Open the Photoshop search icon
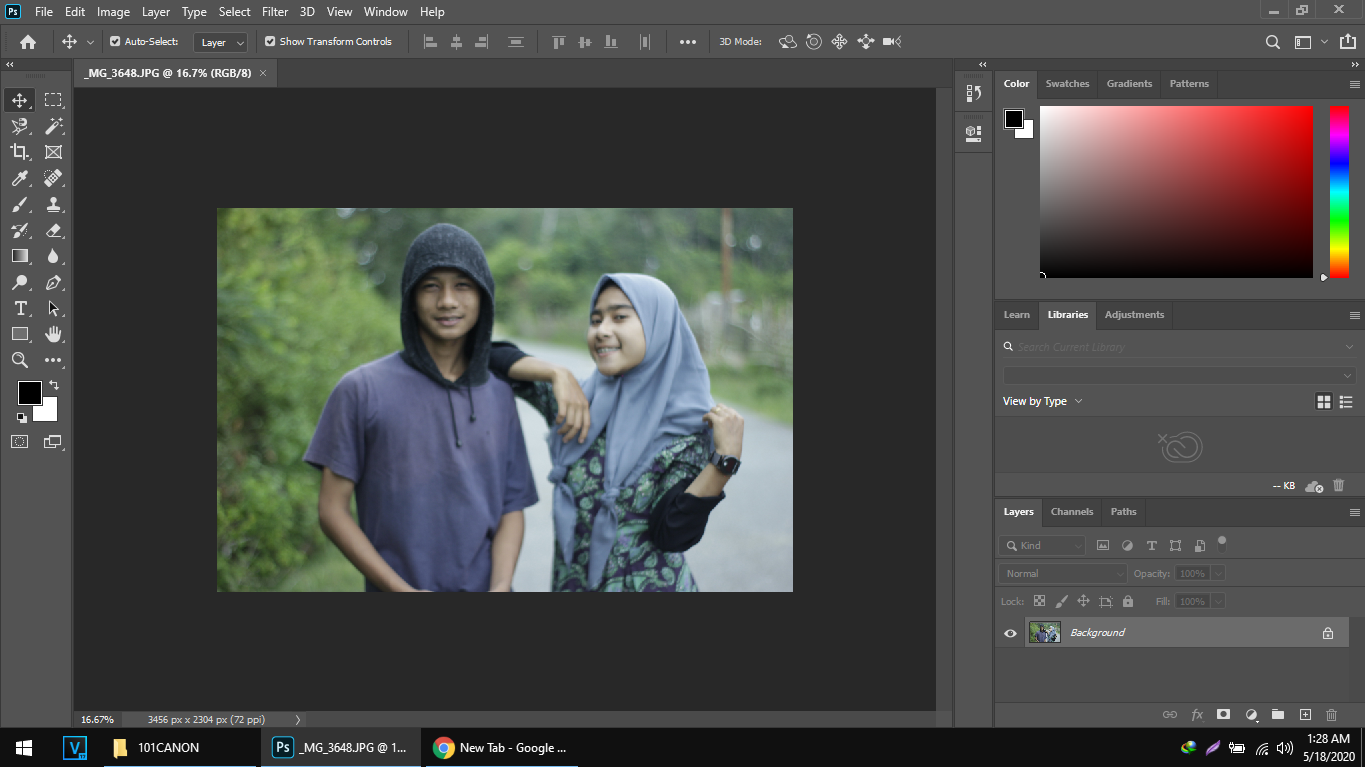Viewport: 1365px width, 767px height. pos(1273,42)
